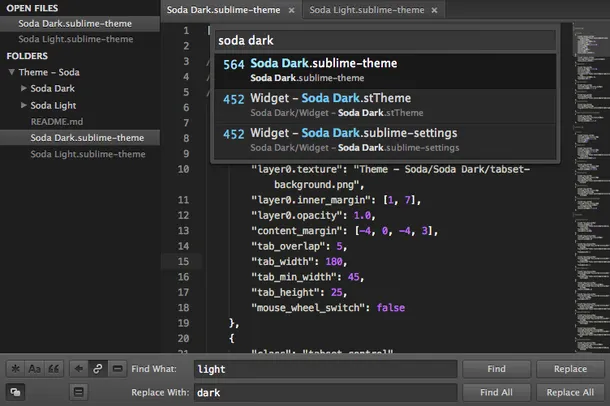Image resolution: width=610 pixels, height=406 pixels.
Task: Click the Find All button
Action: tap(496, 392)
